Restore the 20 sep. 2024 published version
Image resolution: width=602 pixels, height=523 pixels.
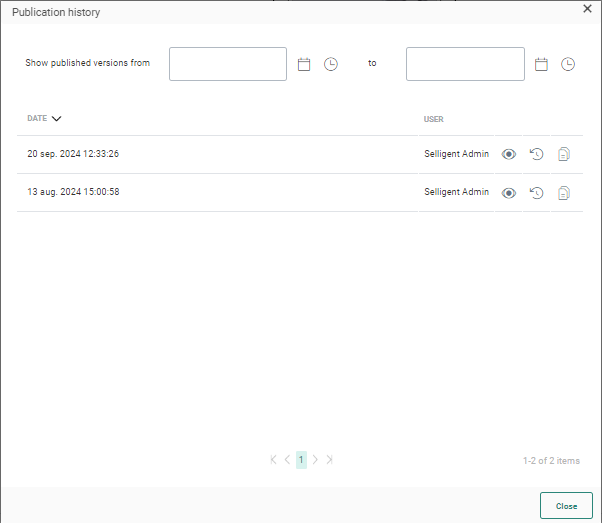pyautogui.click(x=536, y=154)
